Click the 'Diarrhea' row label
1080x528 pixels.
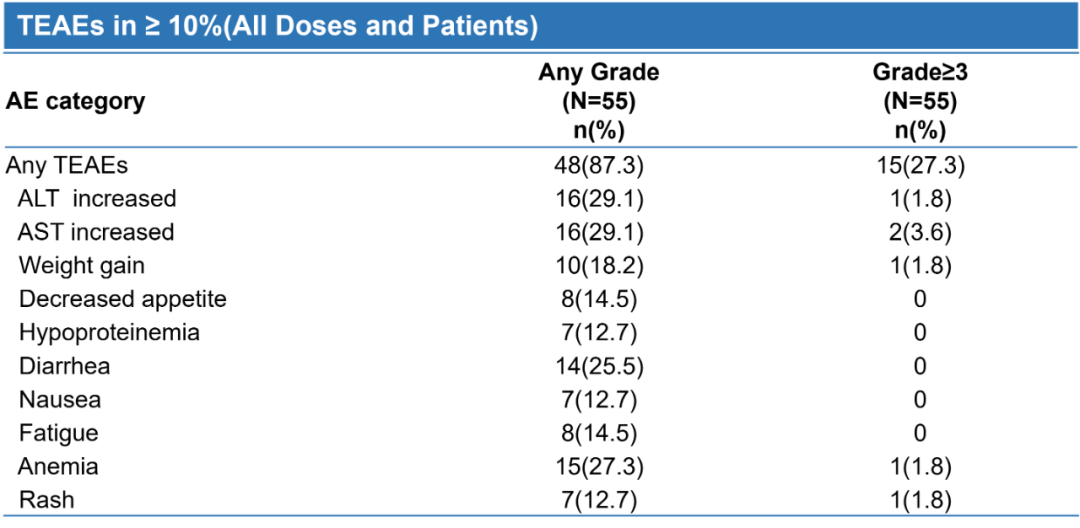[x=65, y=366]
